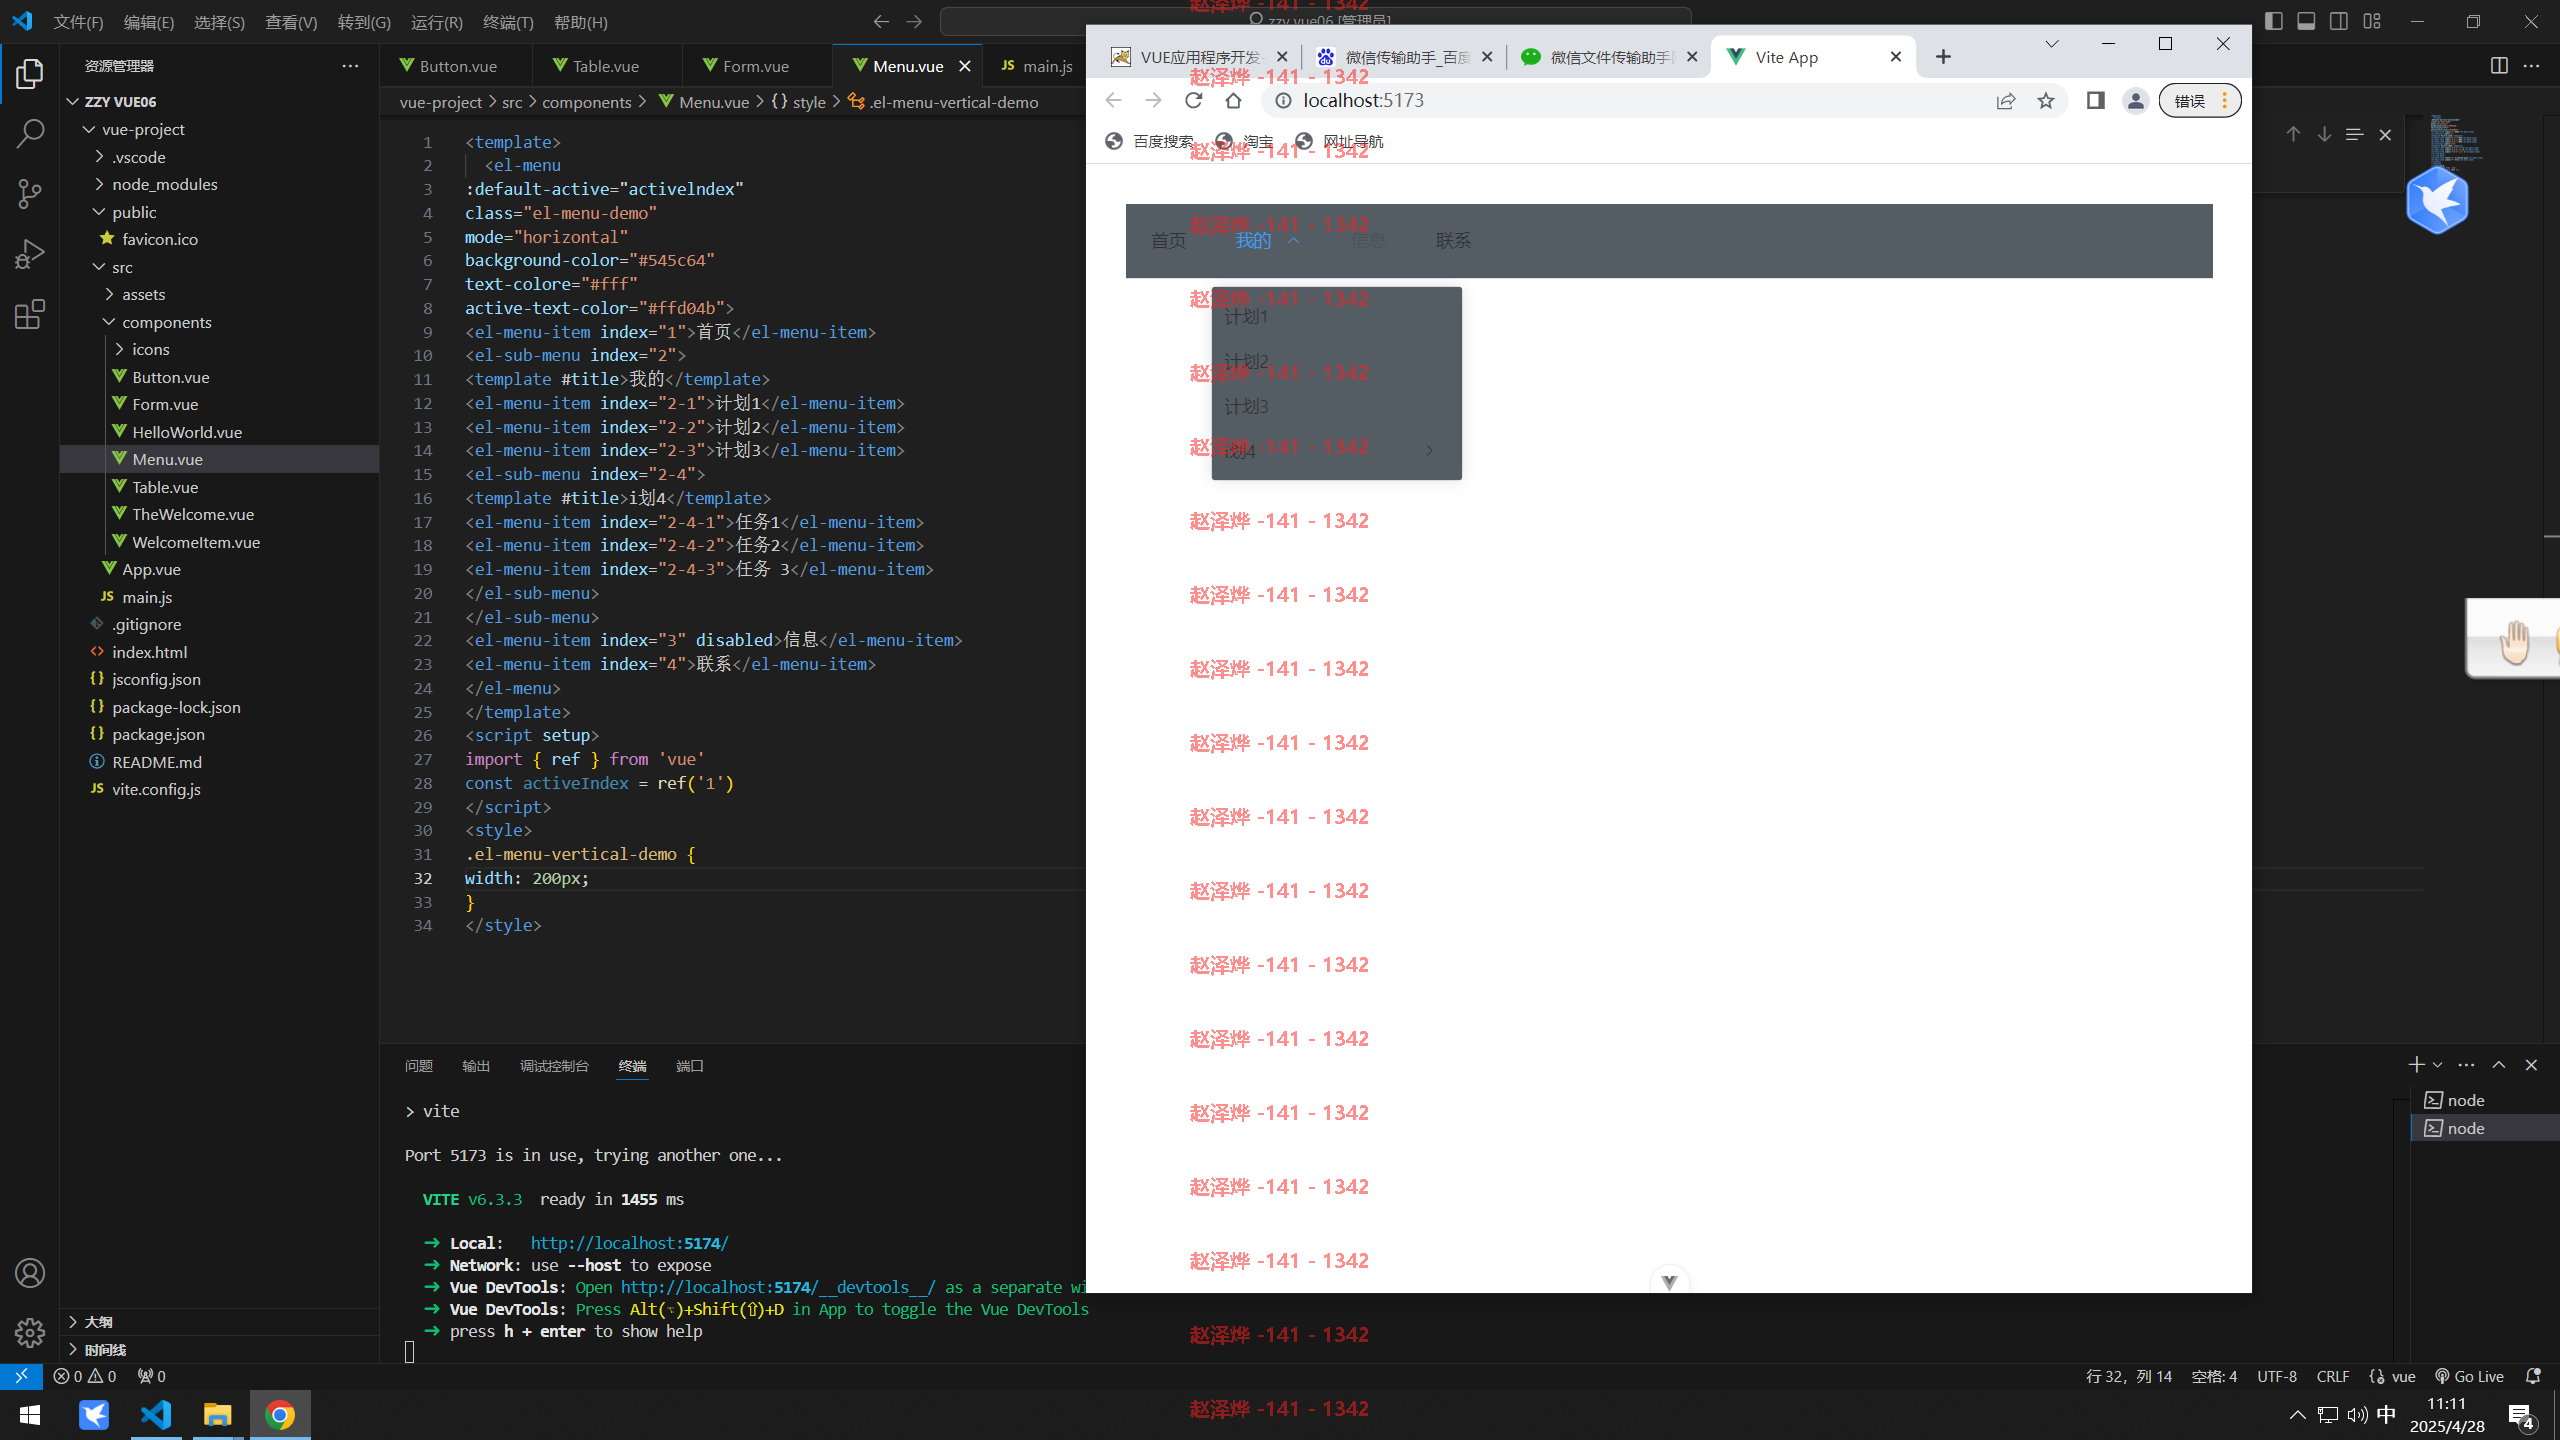The height and width of the screenshot is (1440, 2560).
Task: Change line ending CRLF in status bar
Action: [2333, 1376]
